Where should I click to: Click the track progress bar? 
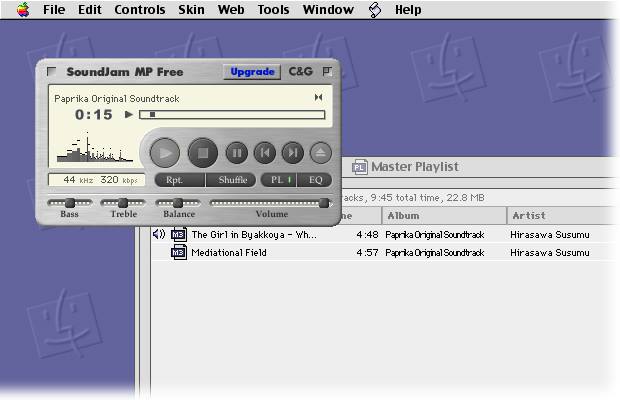coord(232,115)
